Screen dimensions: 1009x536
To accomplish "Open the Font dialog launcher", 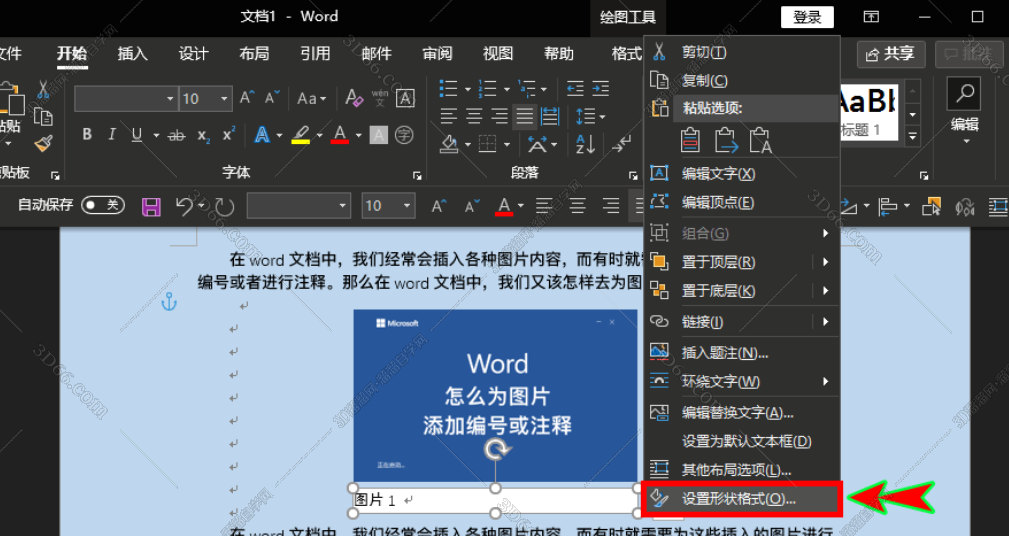I will tap(417, 175).
